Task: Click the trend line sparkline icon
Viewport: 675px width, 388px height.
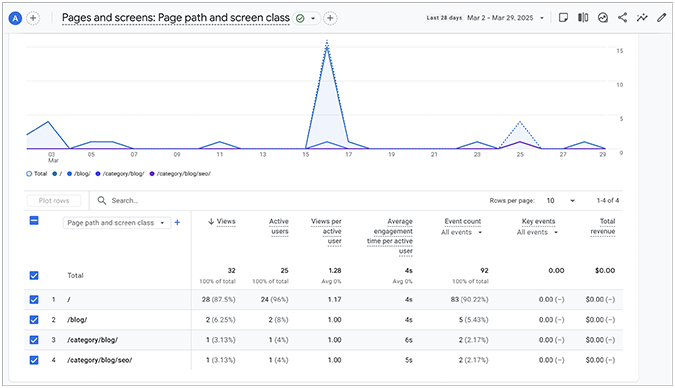Action: click(x=642, y=18)
